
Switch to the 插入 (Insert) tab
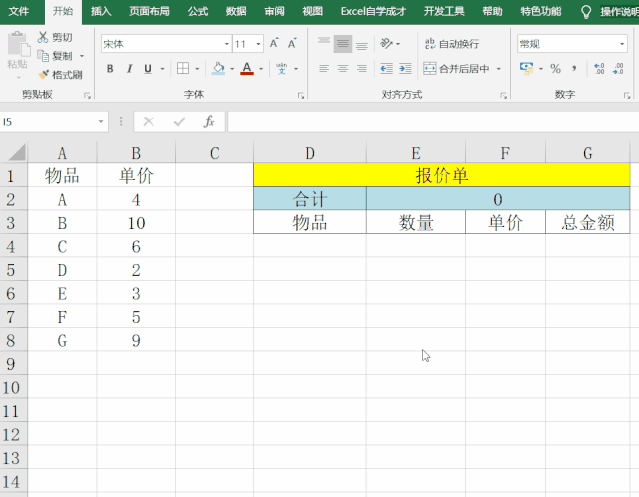pos(101,11)
